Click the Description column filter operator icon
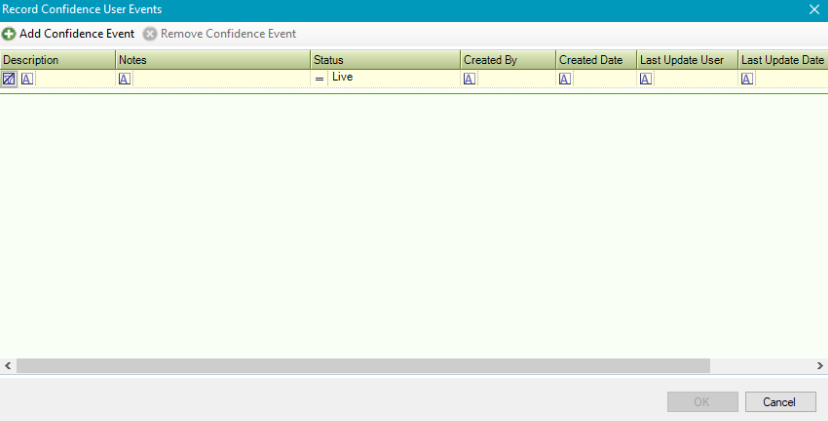This screenshot has height=421, width=828. click(x=27, y=79)
